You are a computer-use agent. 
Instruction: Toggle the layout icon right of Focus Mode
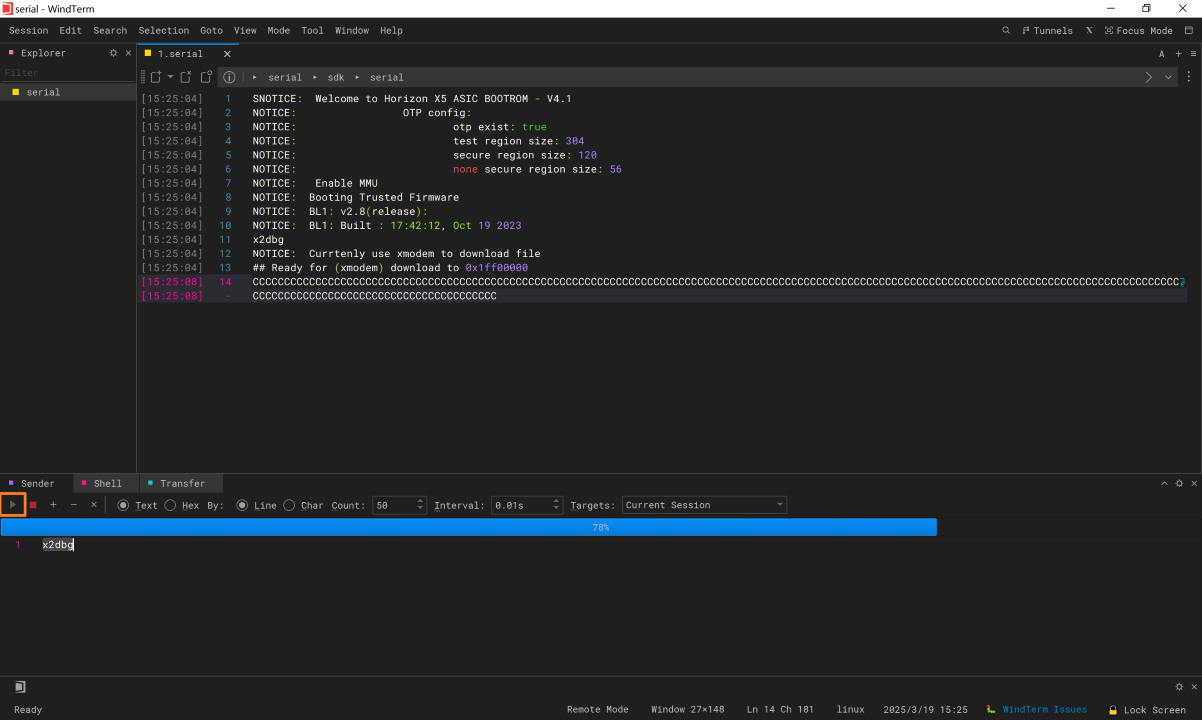[x=1189, y=31]
